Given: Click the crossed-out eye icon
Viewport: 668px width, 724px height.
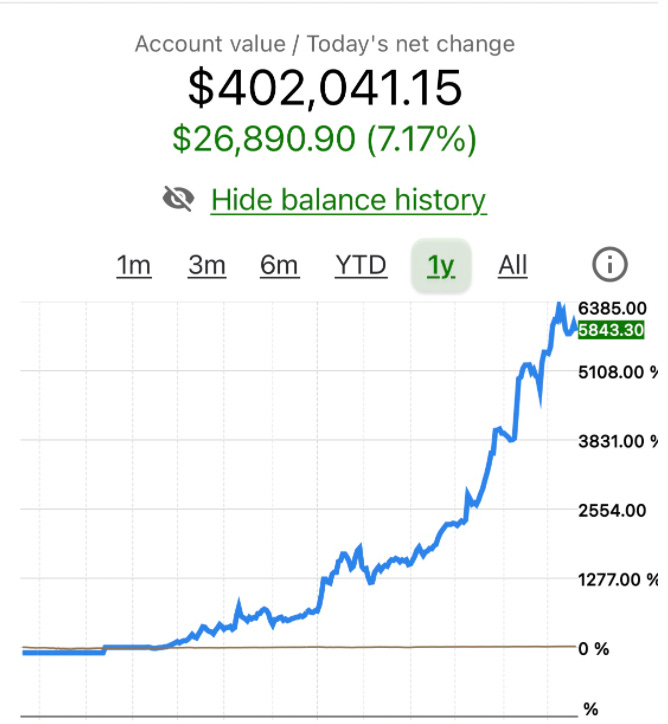Looking at the screenshot, I should [179, 200].
